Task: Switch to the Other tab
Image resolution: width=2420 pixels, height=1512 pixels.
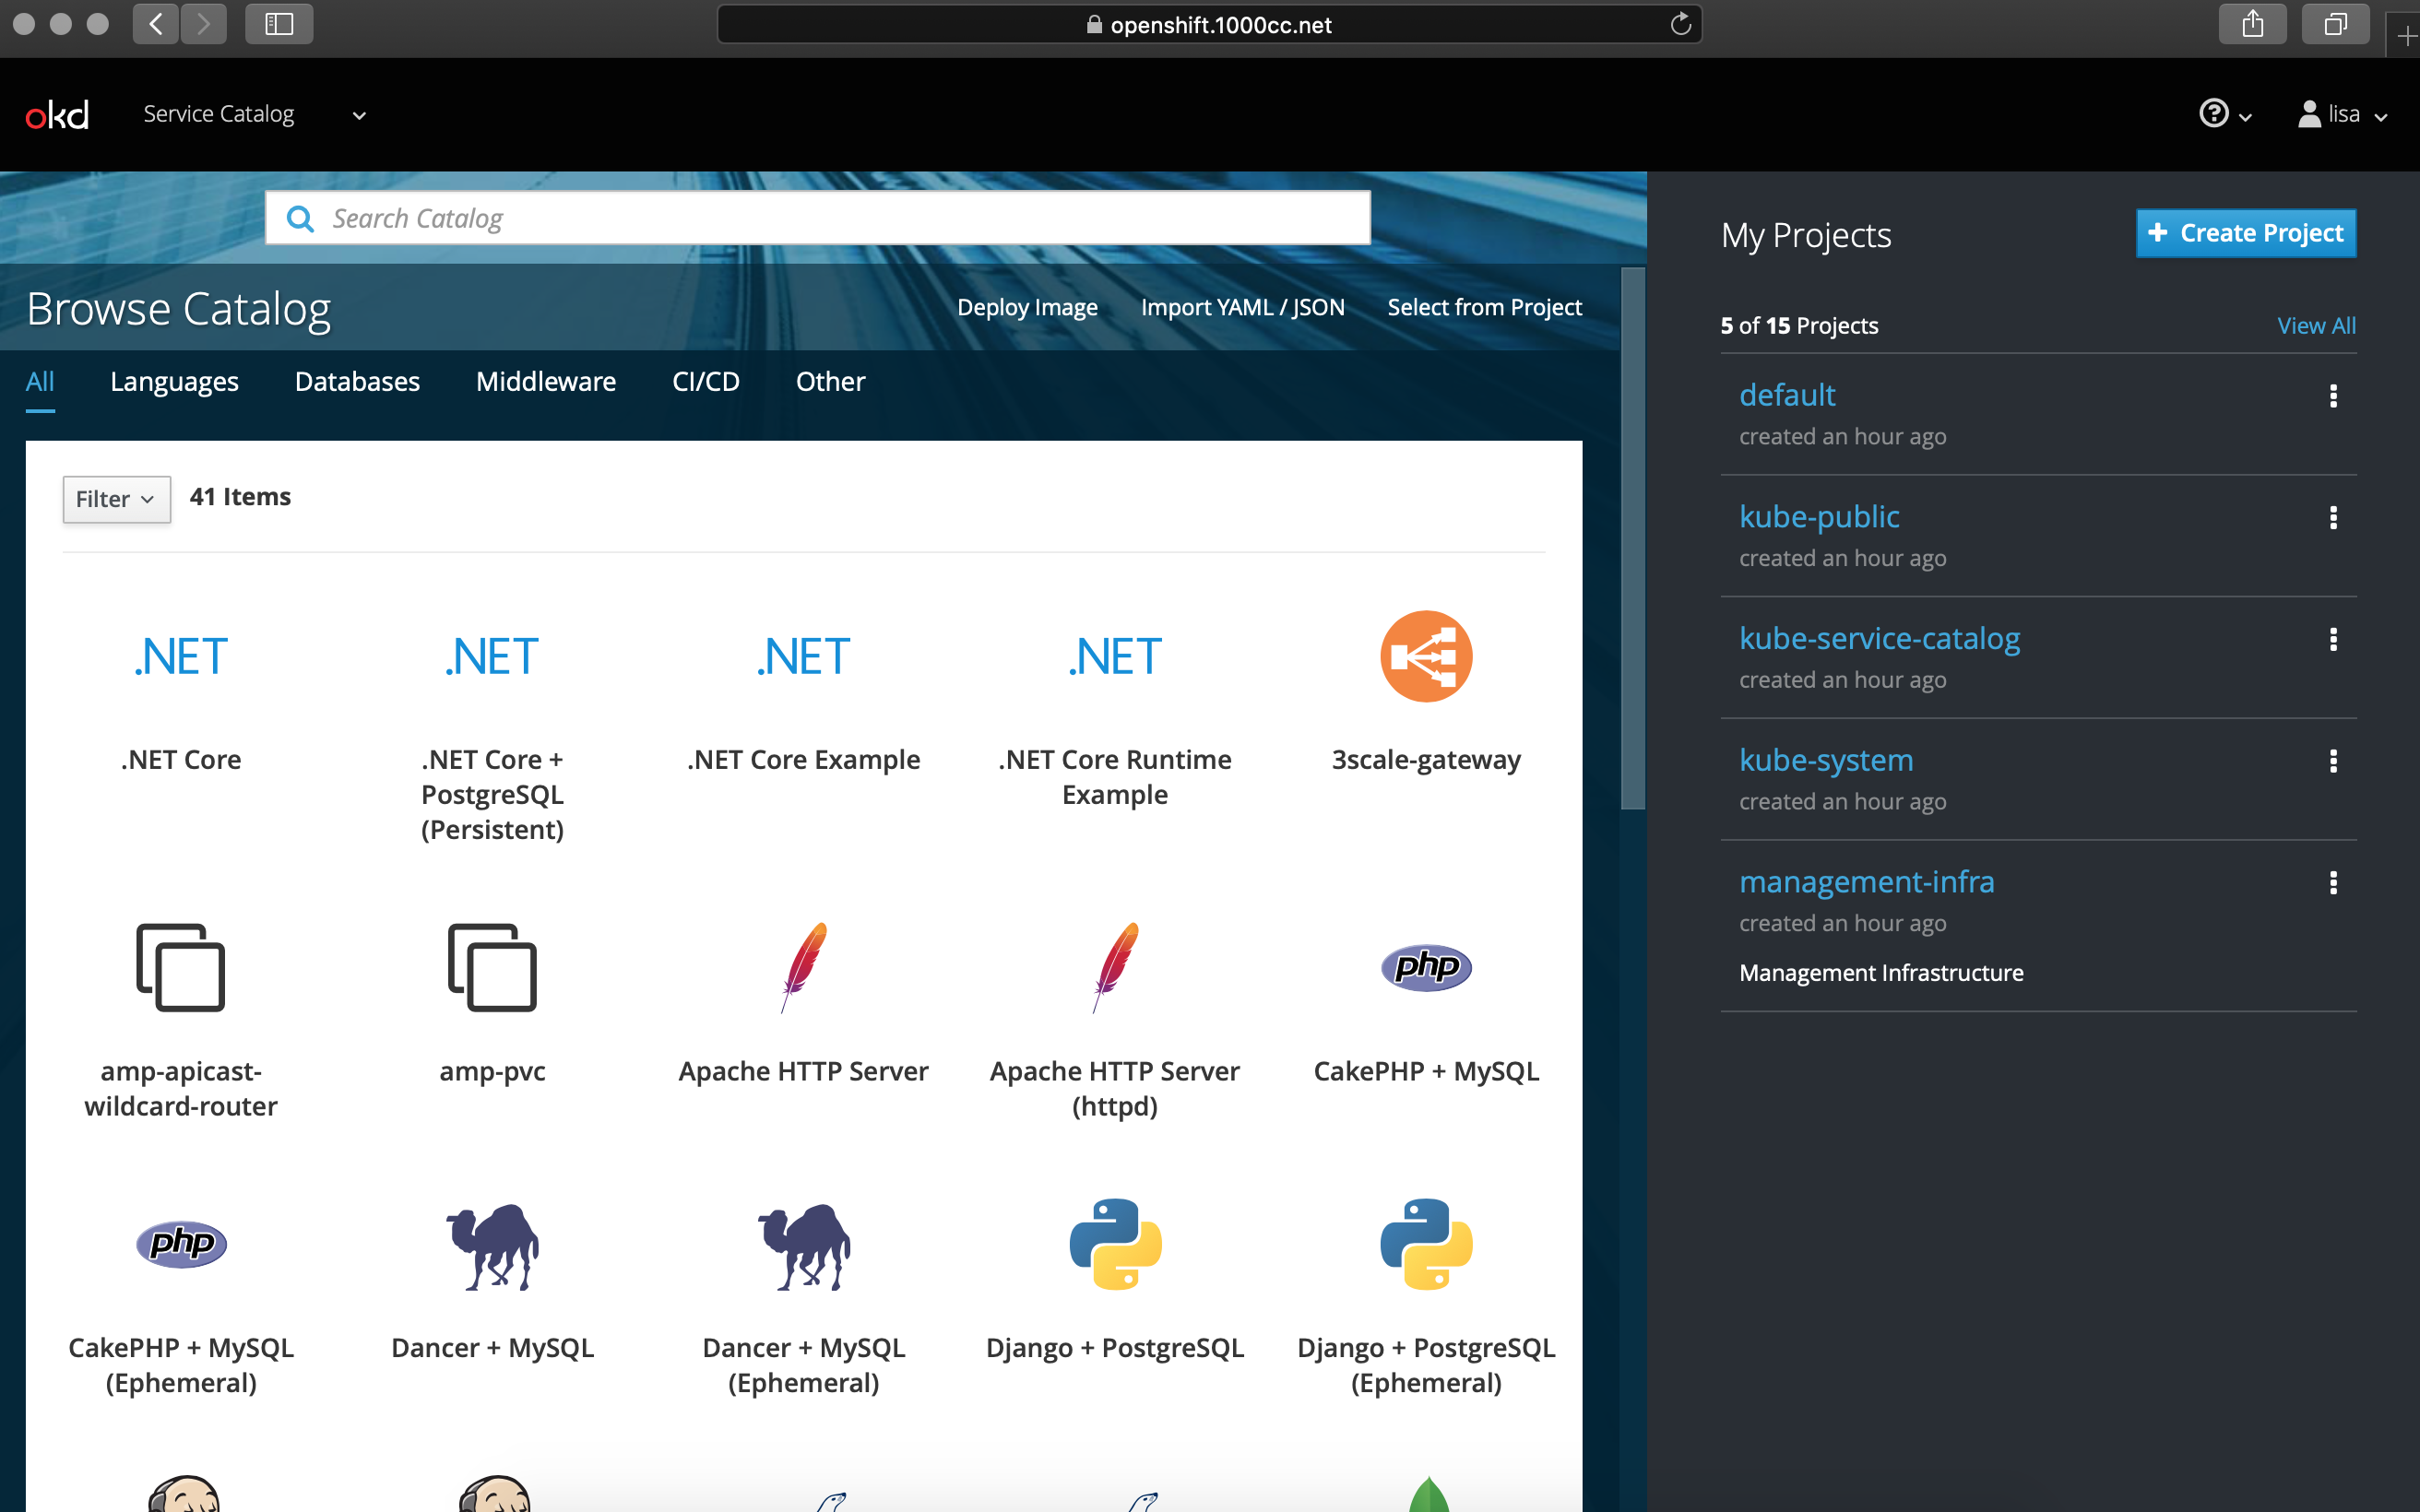Action: click(830, 382)
